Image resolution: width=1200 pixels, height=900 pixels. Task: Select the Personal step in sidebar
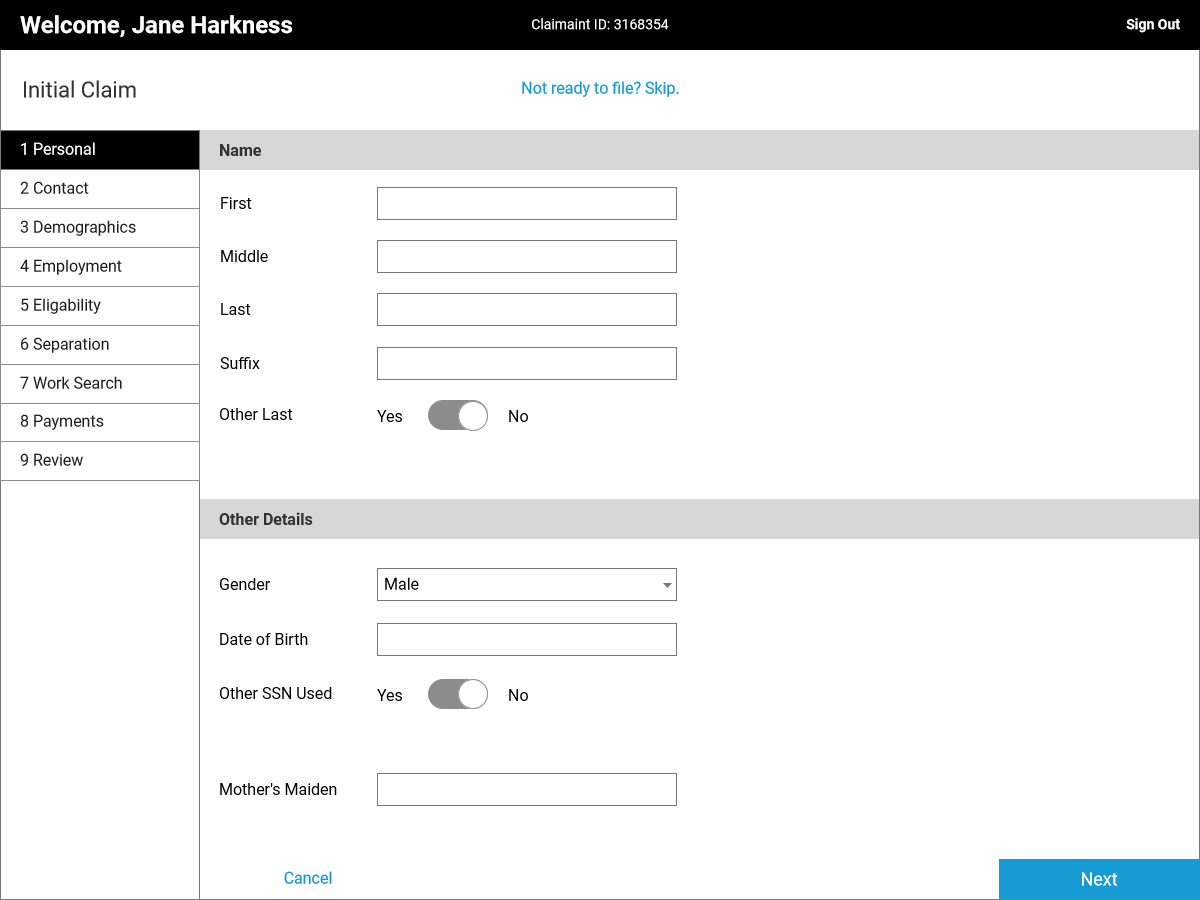(x=100, y=149)
